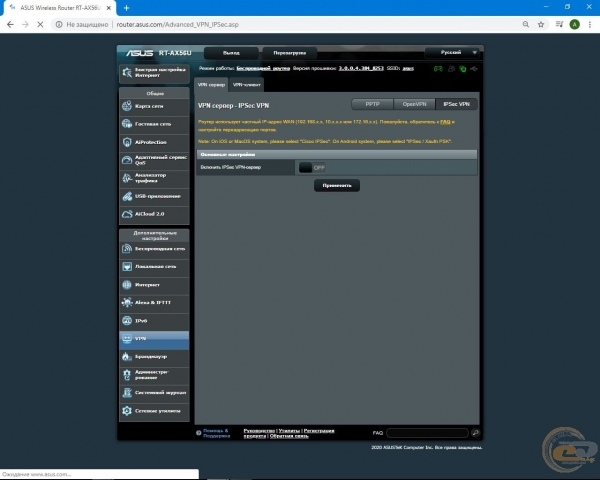Select the PPTP server type tab
Image resolution: width=600 pixels, height=480 pixels.
point(372,104)
